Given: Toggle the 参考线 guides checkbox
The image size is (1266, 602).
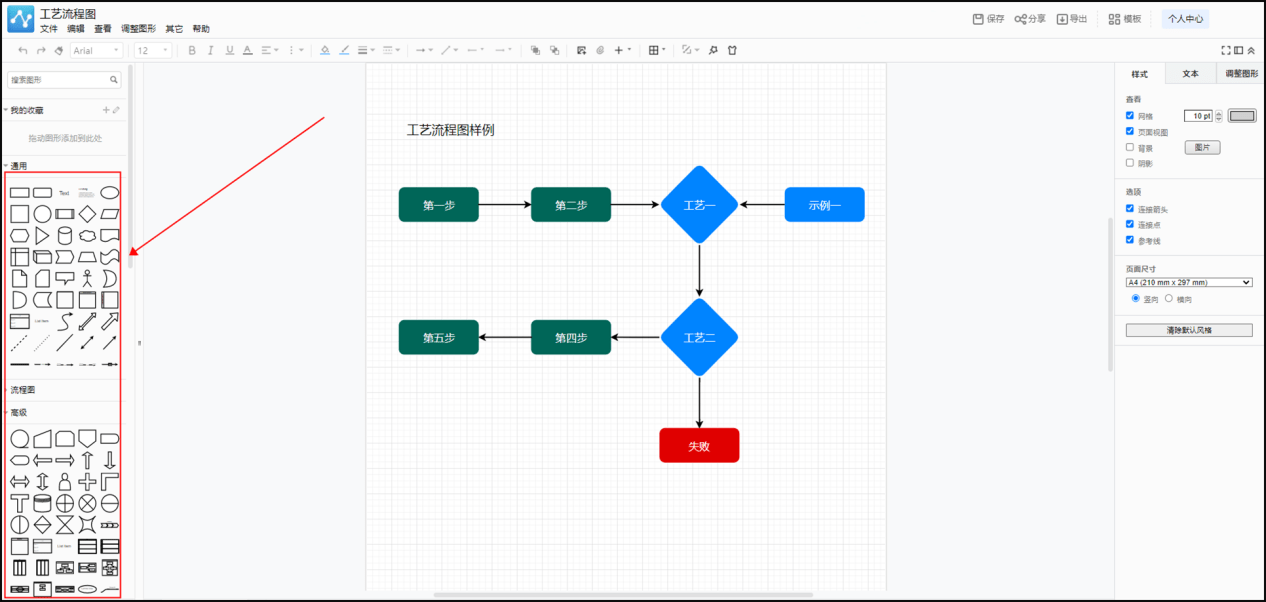Looking at the screenshot, I should click(x=1130, y=240).
